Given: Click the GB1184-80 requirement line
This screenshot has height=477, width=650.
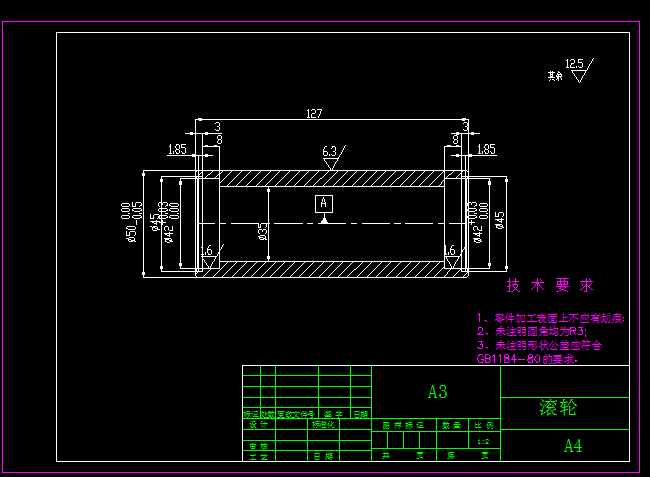Looking at the screenshot, I should 527,359.
